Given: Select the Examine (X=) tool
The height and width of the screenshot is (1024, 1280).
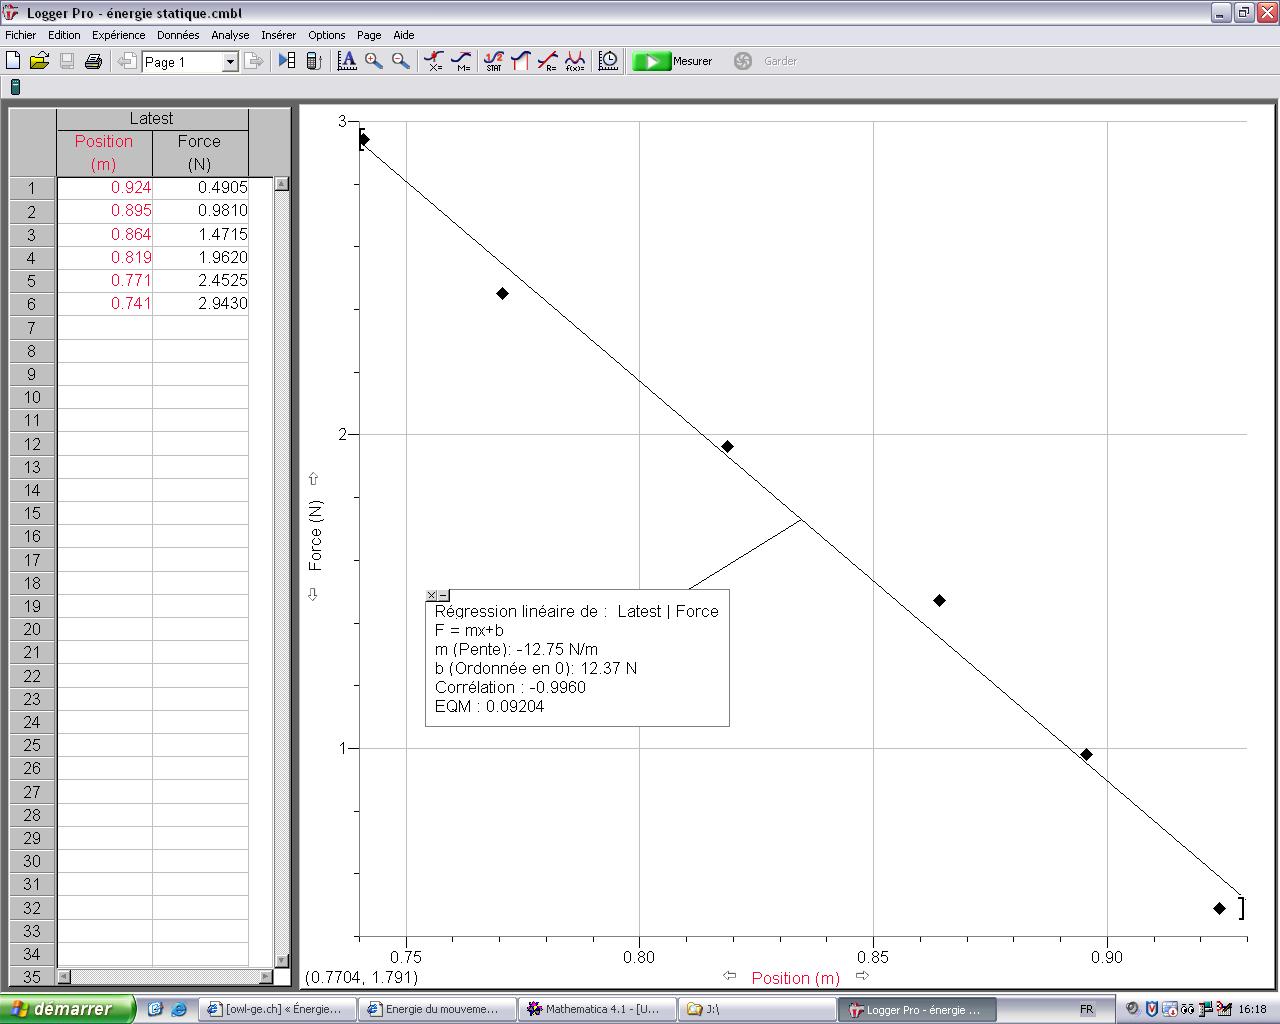Looking at the screenshot, I should (x=434, y=61).
